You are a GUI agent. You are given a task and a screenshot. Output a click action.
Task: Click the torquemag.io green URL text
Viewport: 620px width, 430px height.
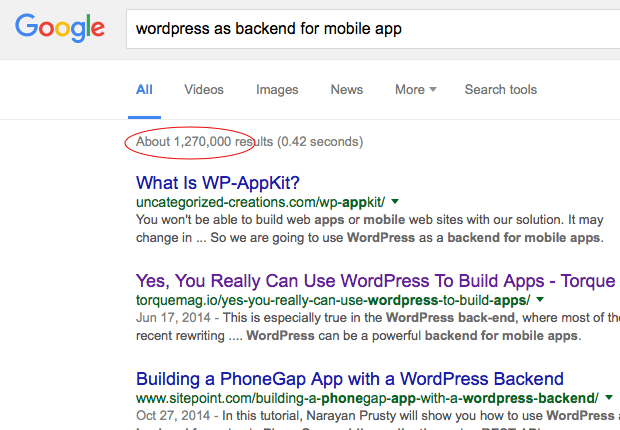[x=332, y=300]
